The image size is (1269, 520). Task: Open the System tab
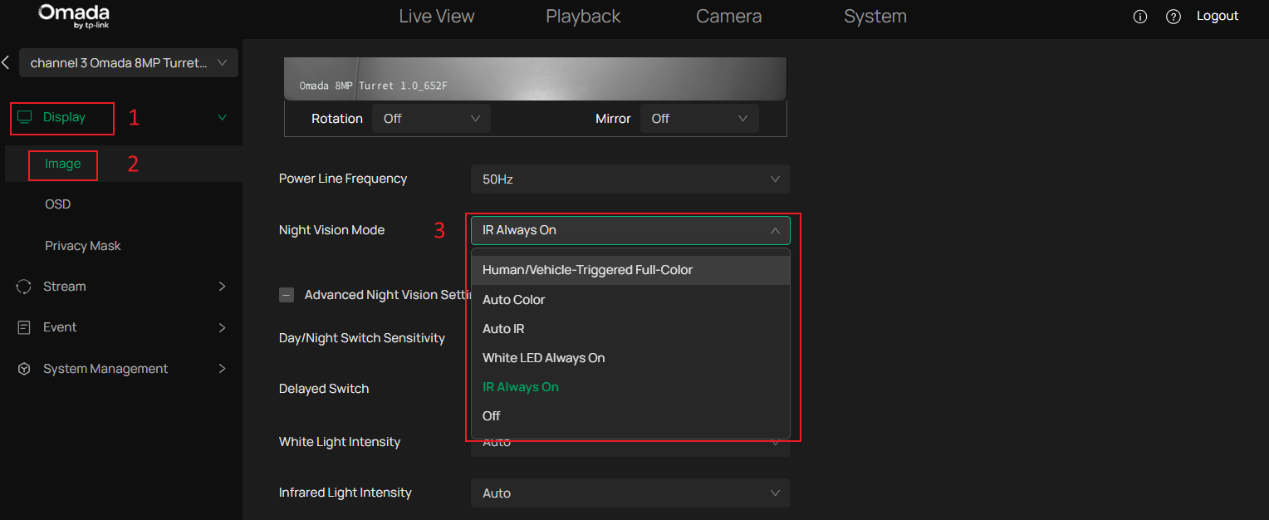pos(875,16)
